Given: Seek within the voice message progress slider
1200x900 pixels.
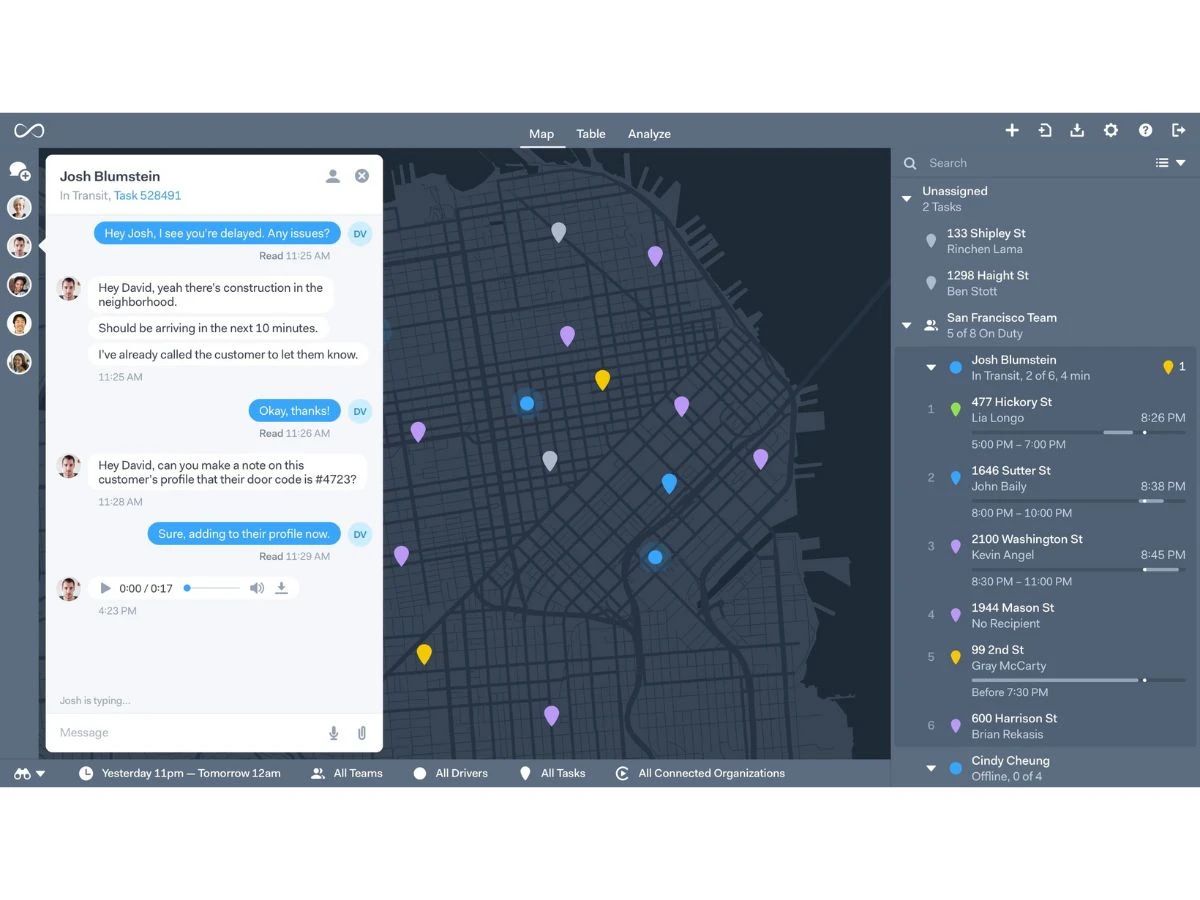Looking at the screenshot, I should 212,588.
